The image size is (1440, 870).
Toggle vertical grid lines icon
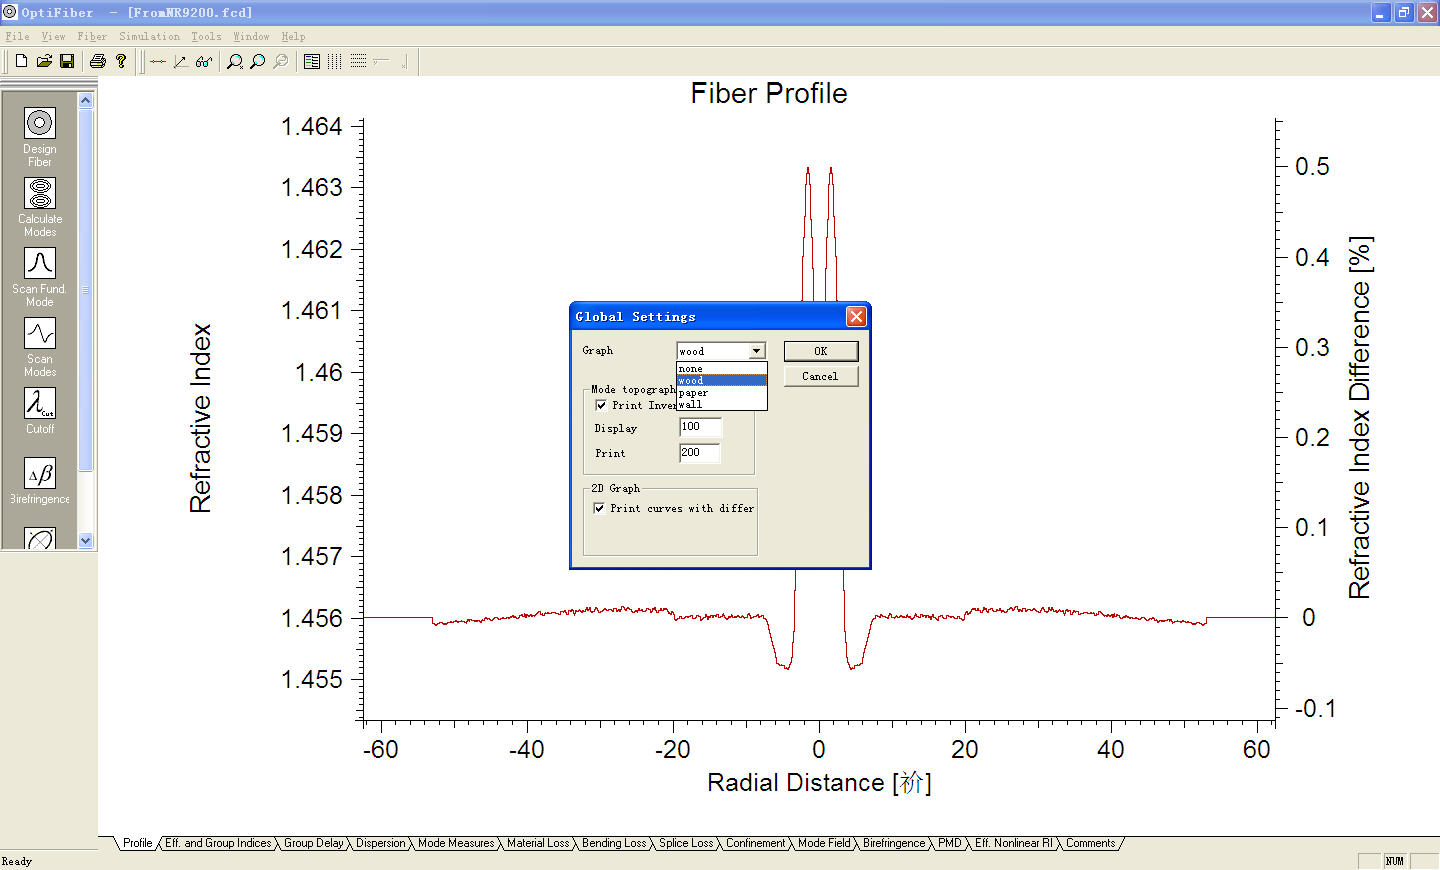tap(335, 61)
